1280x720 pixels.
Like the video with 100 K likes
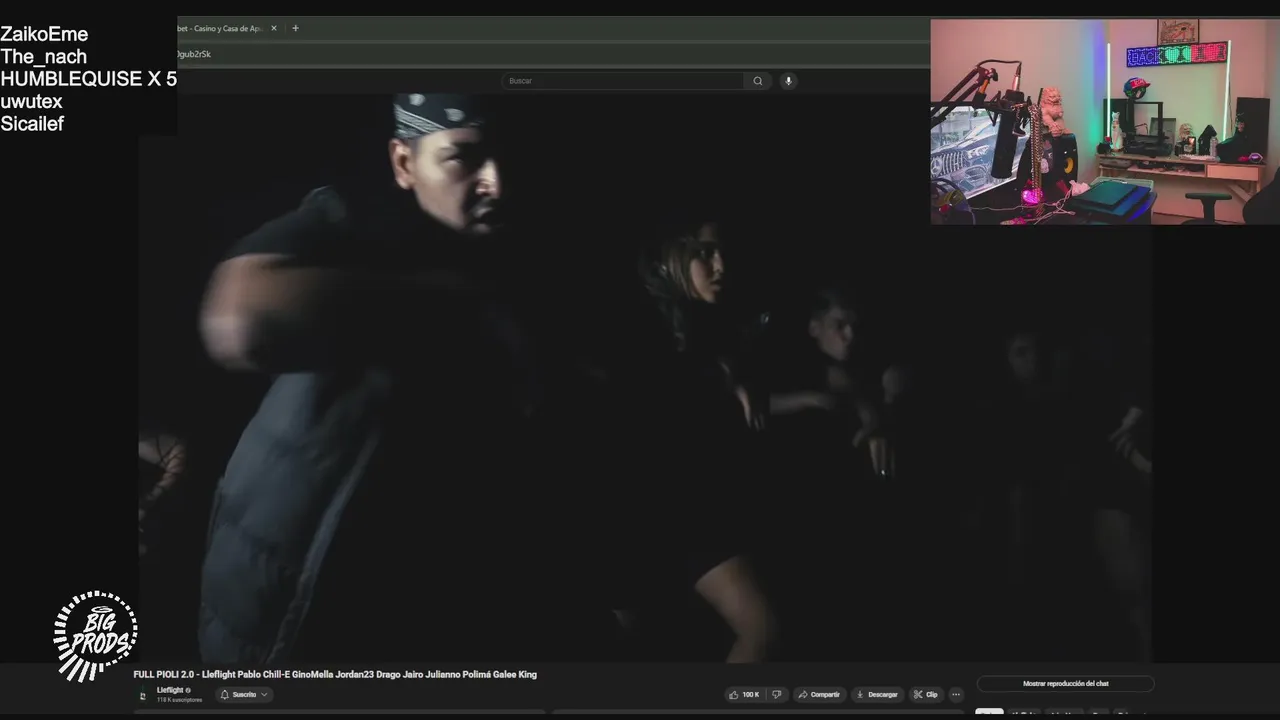pyautogui.click(x=744, y=694)
